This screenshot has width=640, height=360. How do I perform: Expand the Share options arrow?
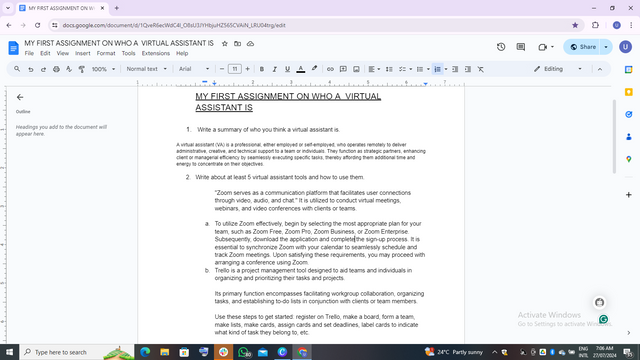point(606,47)
